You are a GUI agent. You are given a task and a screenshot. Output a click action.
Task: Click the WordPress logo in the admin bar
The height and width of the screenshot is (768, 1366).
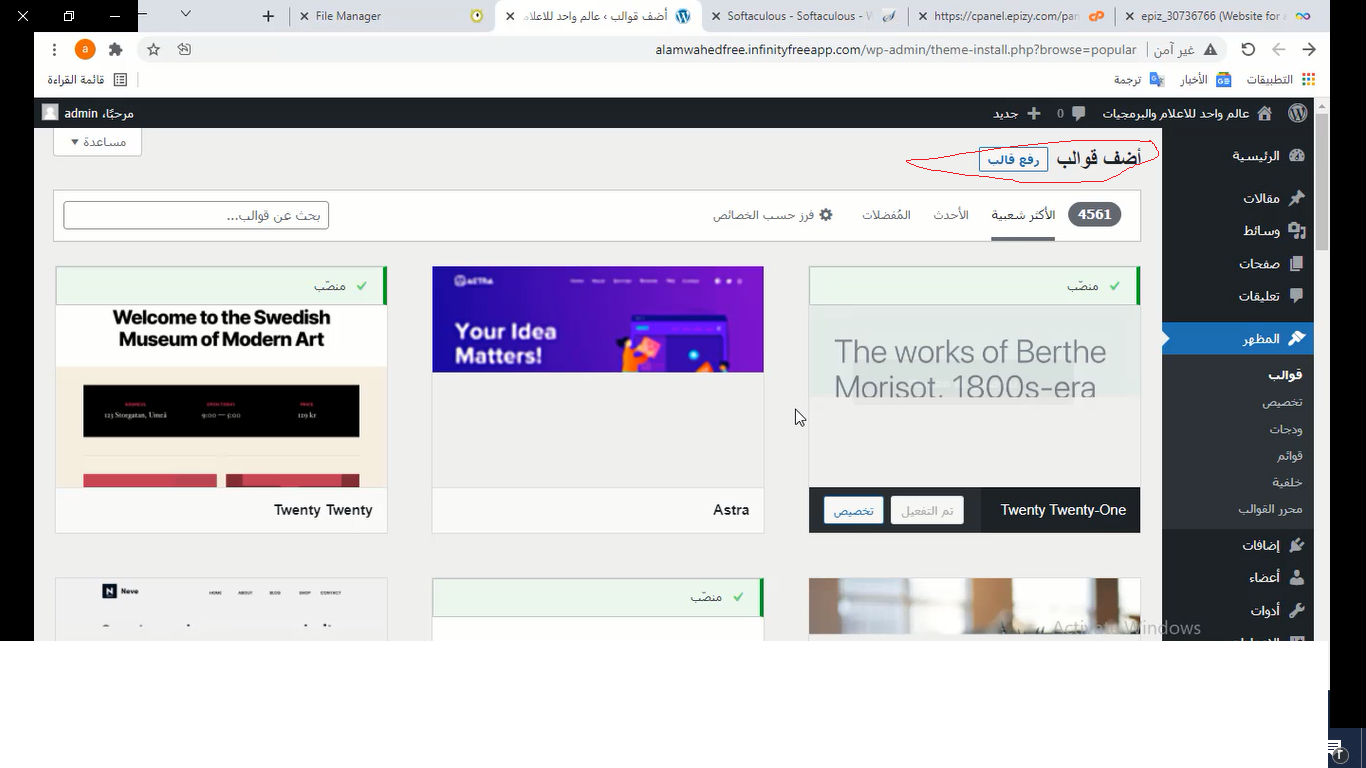point(1298,113)
